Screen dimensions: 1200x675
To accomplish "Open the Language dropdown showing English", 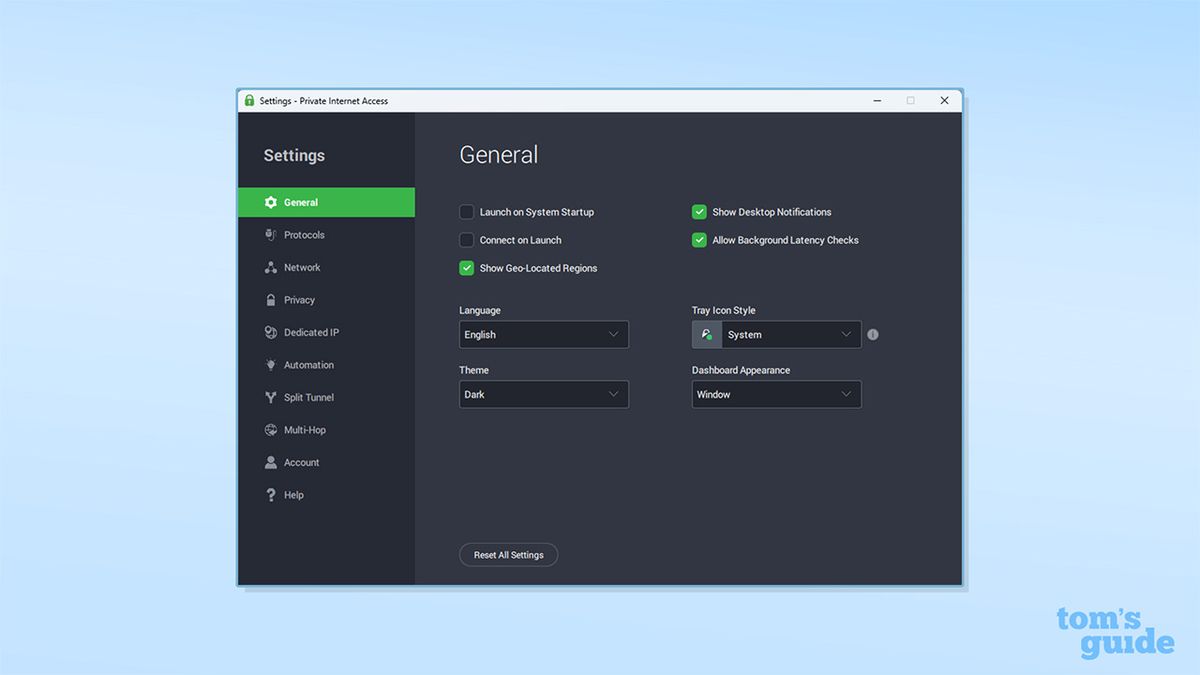I will [x=544, y=334].
